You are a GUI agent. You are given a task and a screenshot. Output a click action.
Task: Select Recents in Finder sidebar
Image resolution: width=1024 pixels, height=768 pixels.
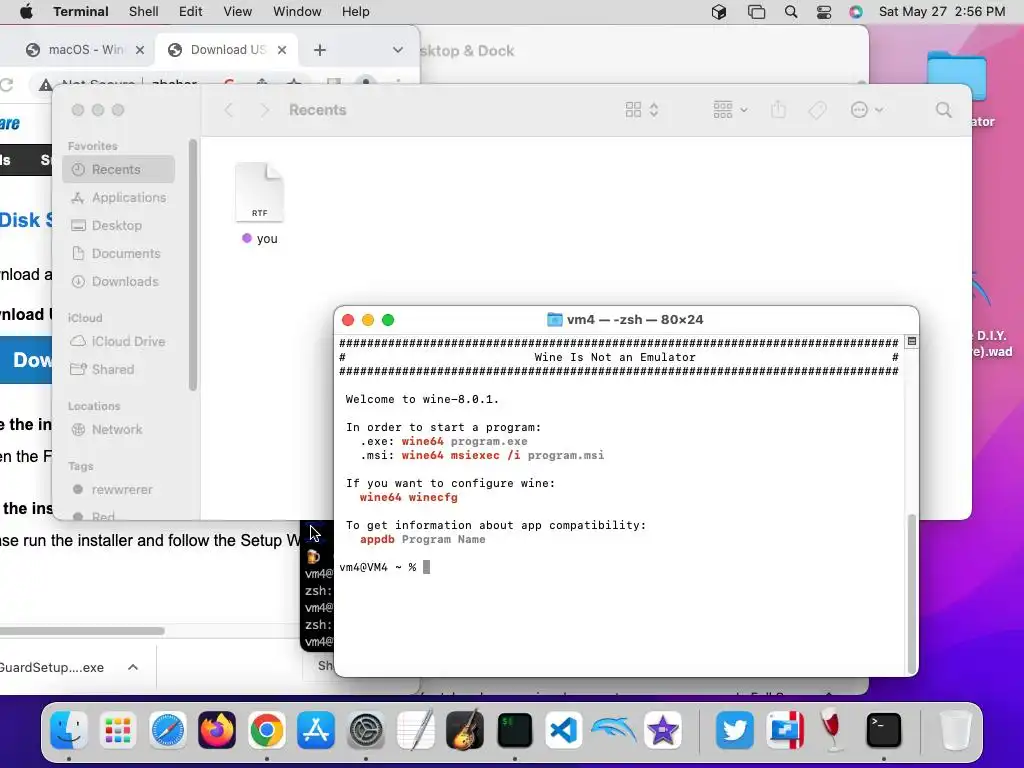[x=119, y=169]
